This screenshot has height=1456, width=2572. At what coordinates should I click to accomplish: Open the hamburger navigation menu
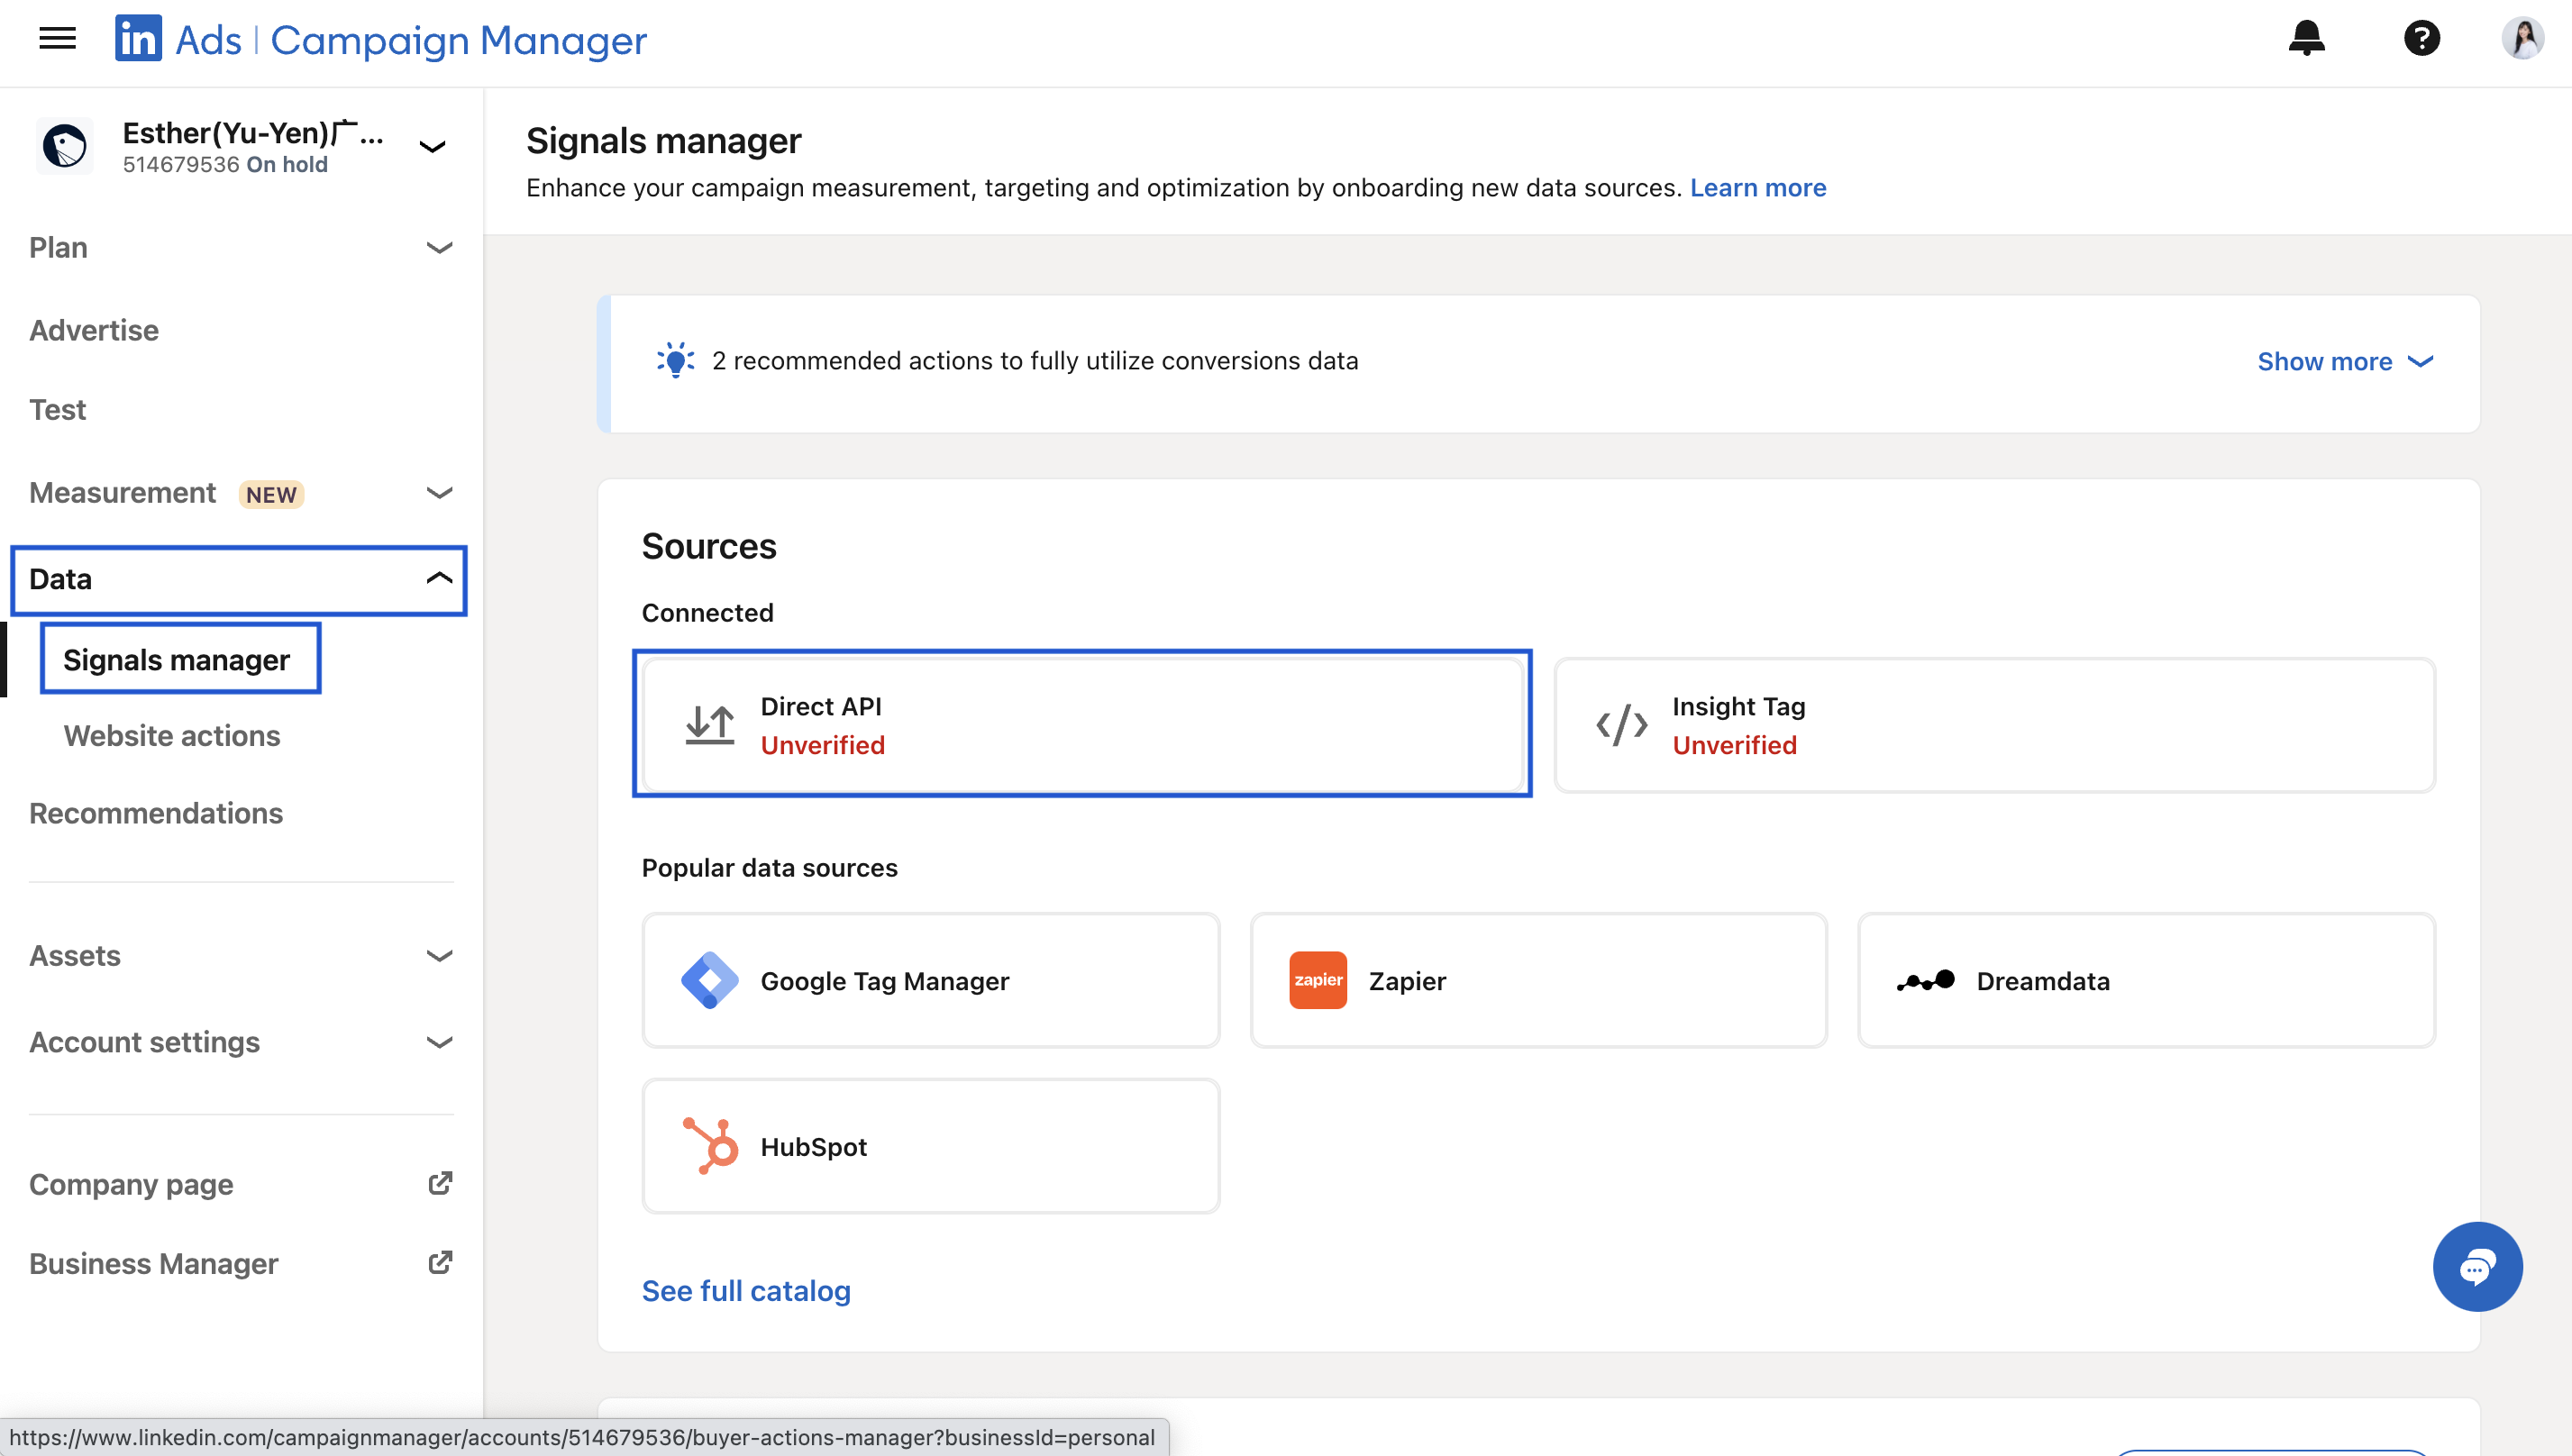(x=57, y=39)
